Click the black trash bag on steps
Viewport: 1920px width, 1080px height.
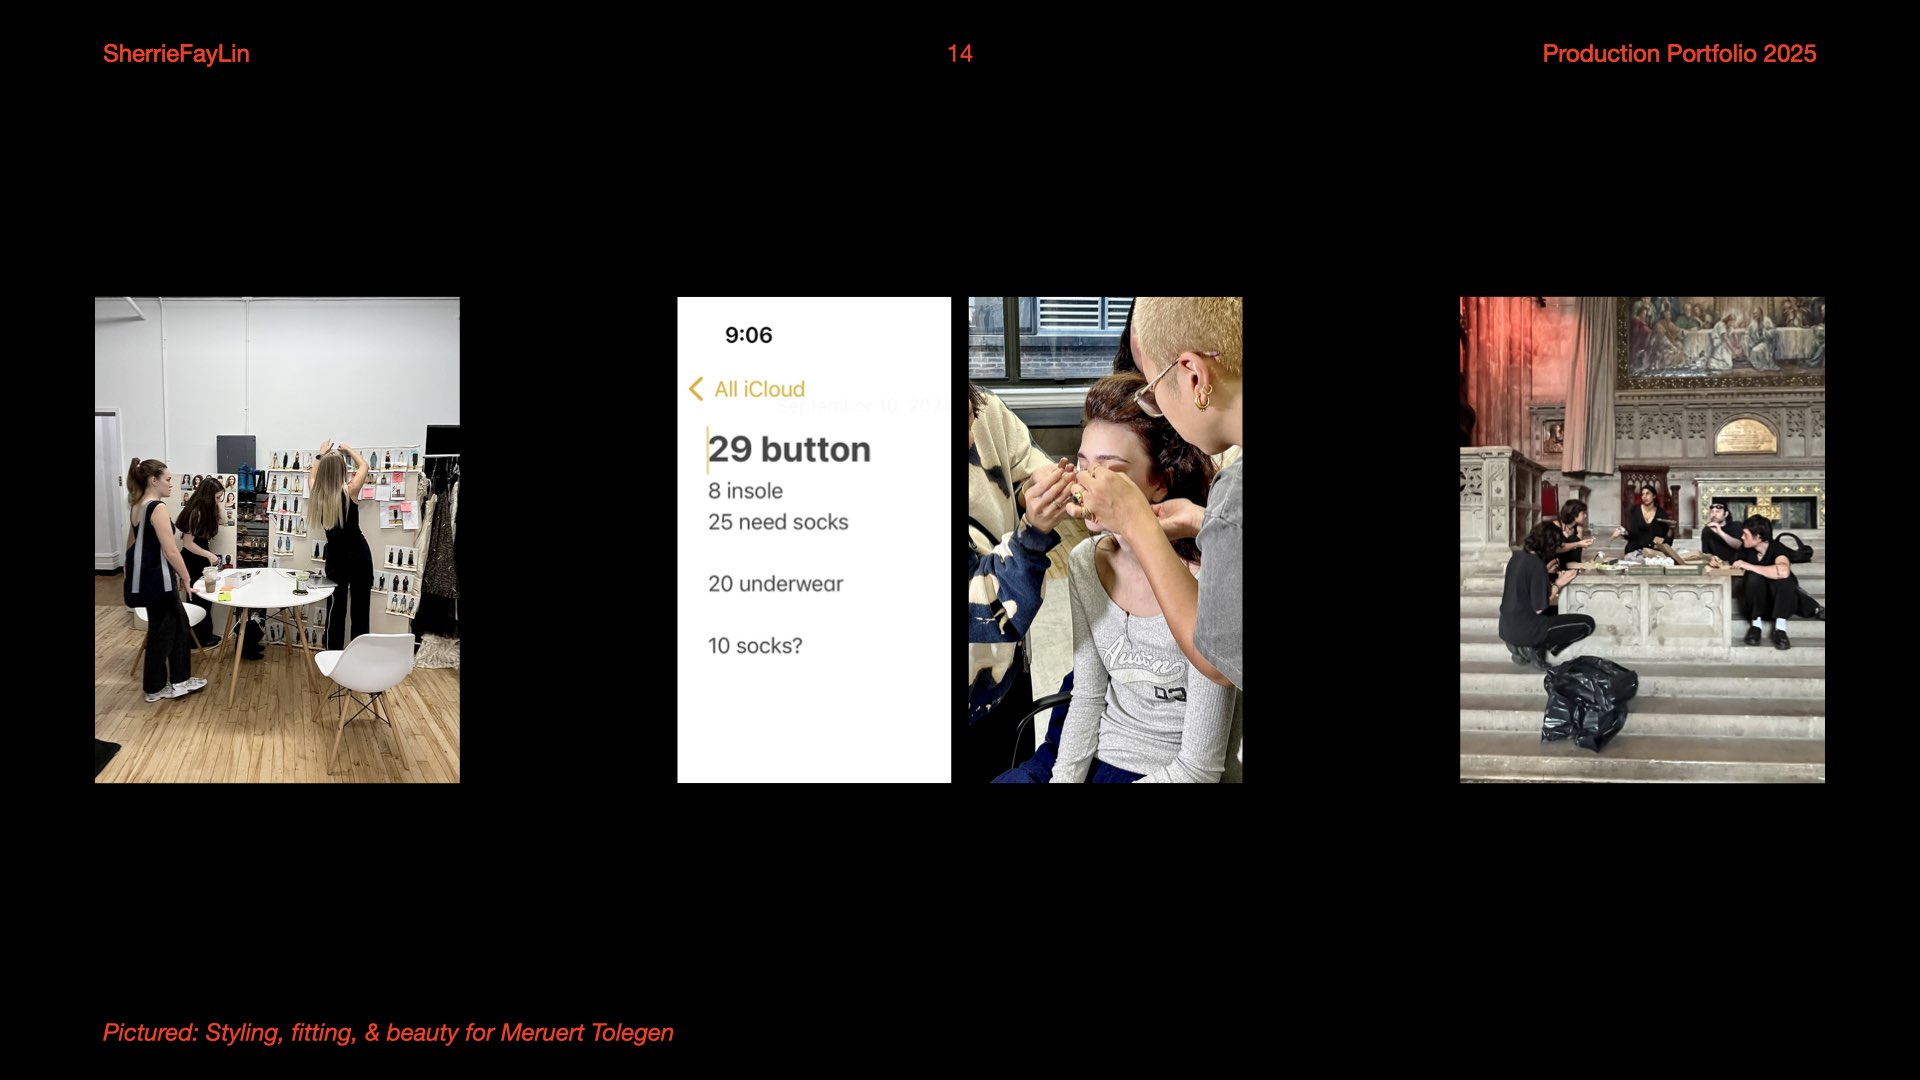1587,700
